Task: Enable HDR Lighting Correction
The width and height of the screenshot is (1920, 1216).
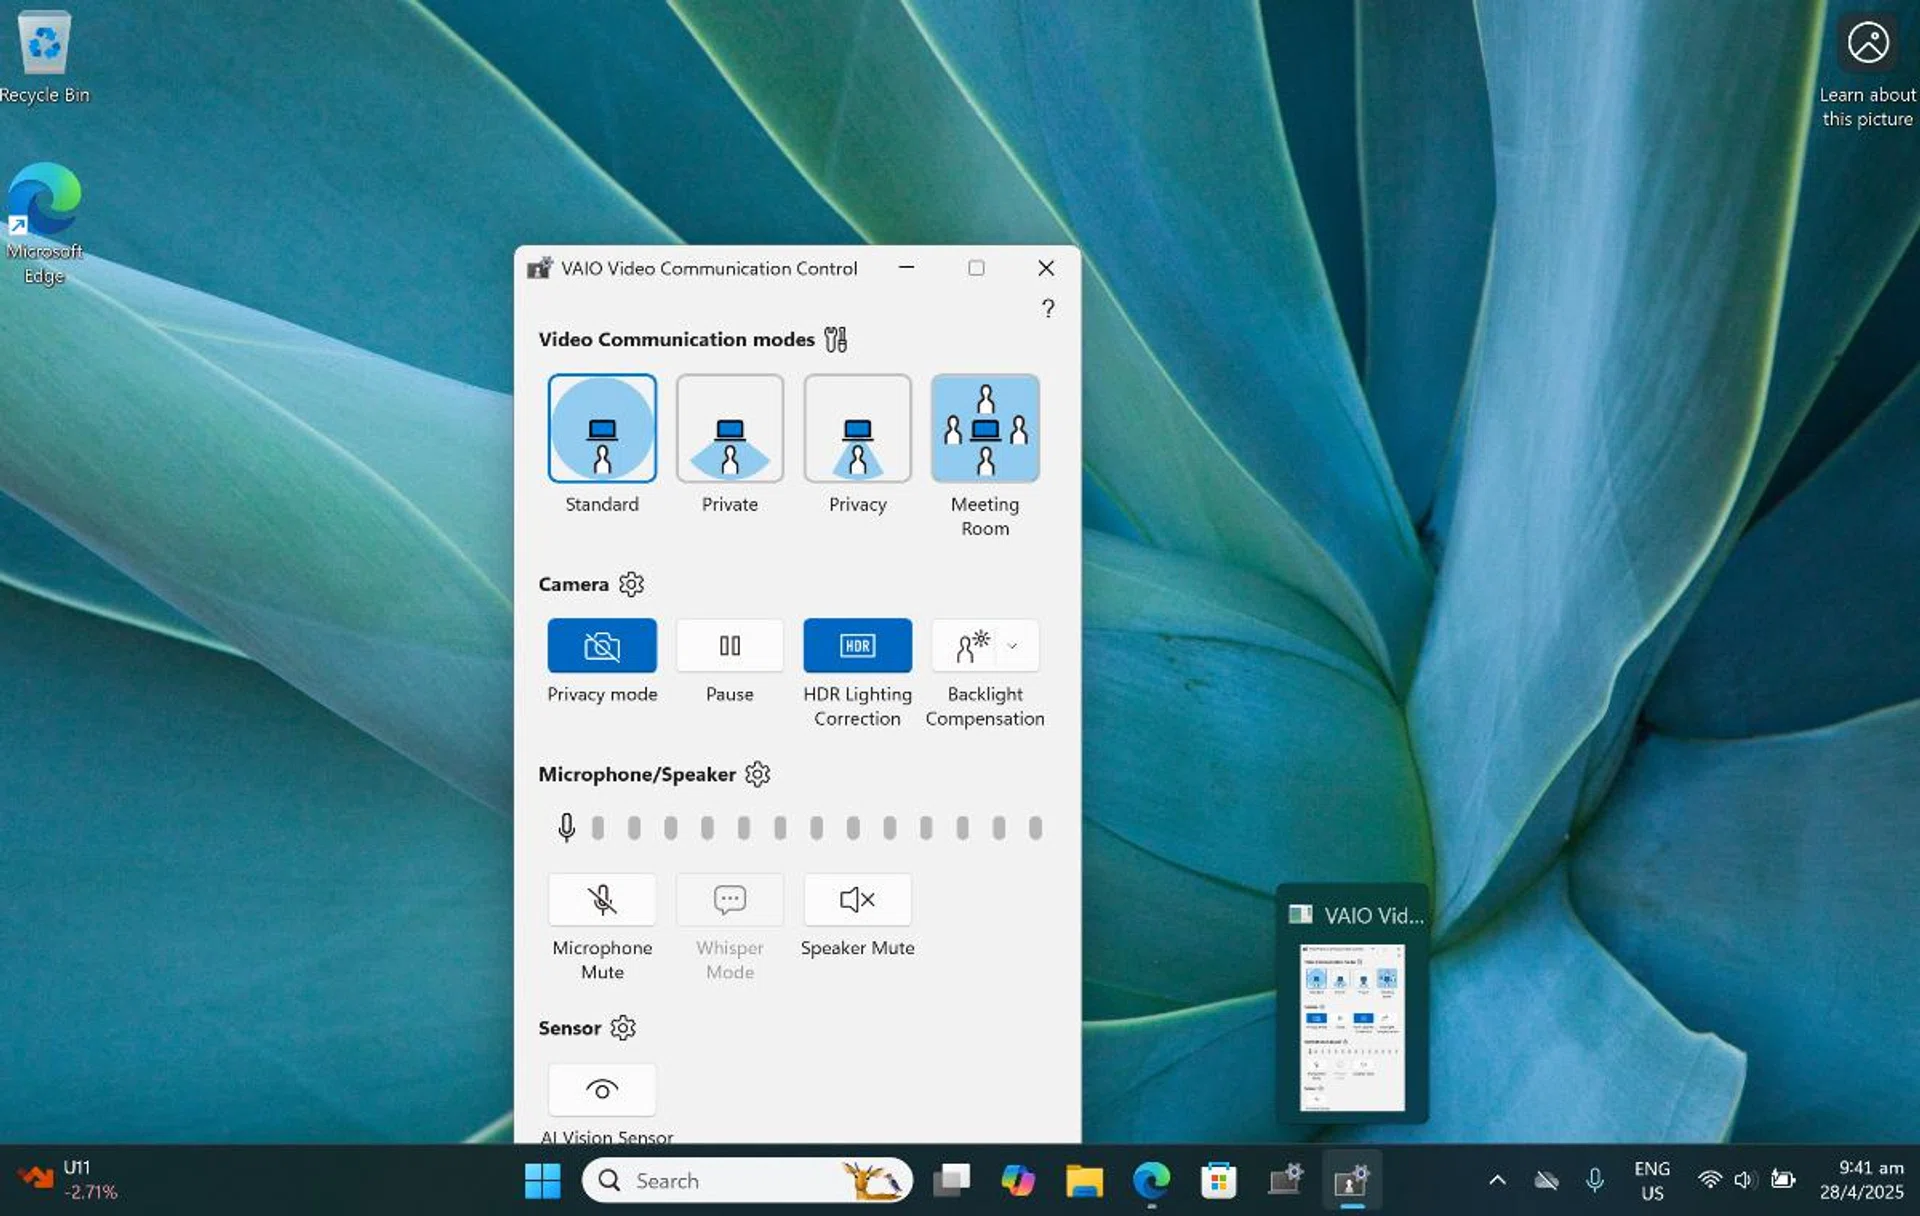Action: [857, 645]
